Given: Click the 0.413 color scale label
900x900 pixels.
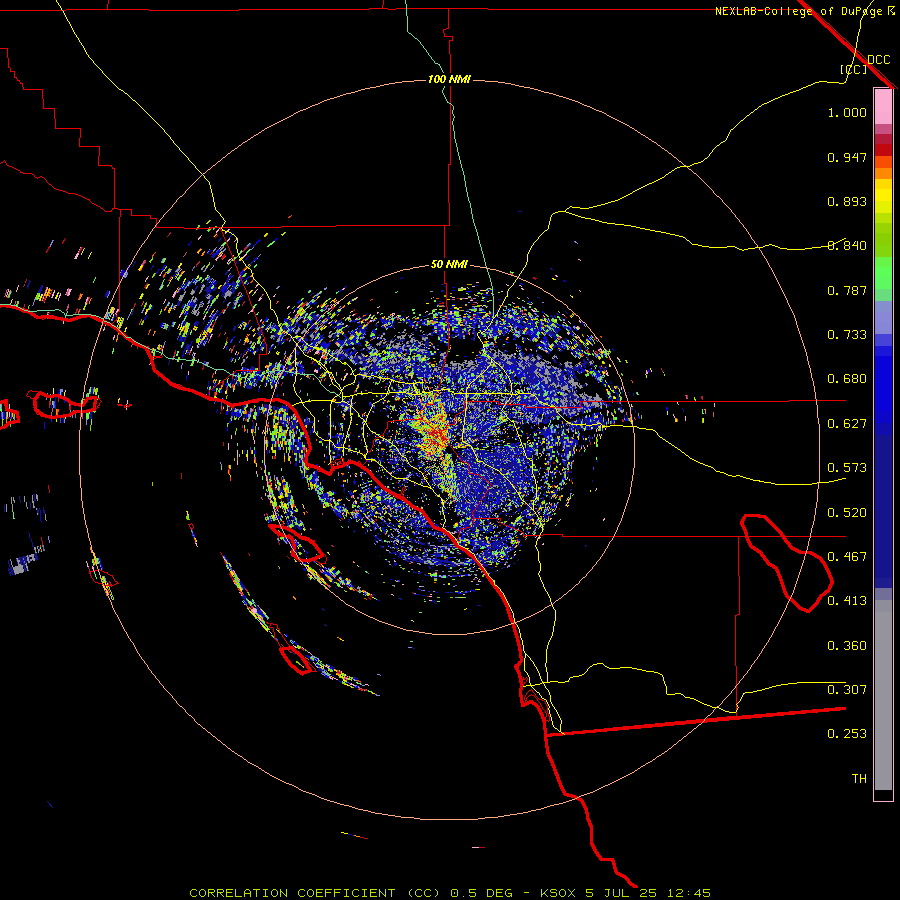Looking at the screenshot, I should 847,601.
